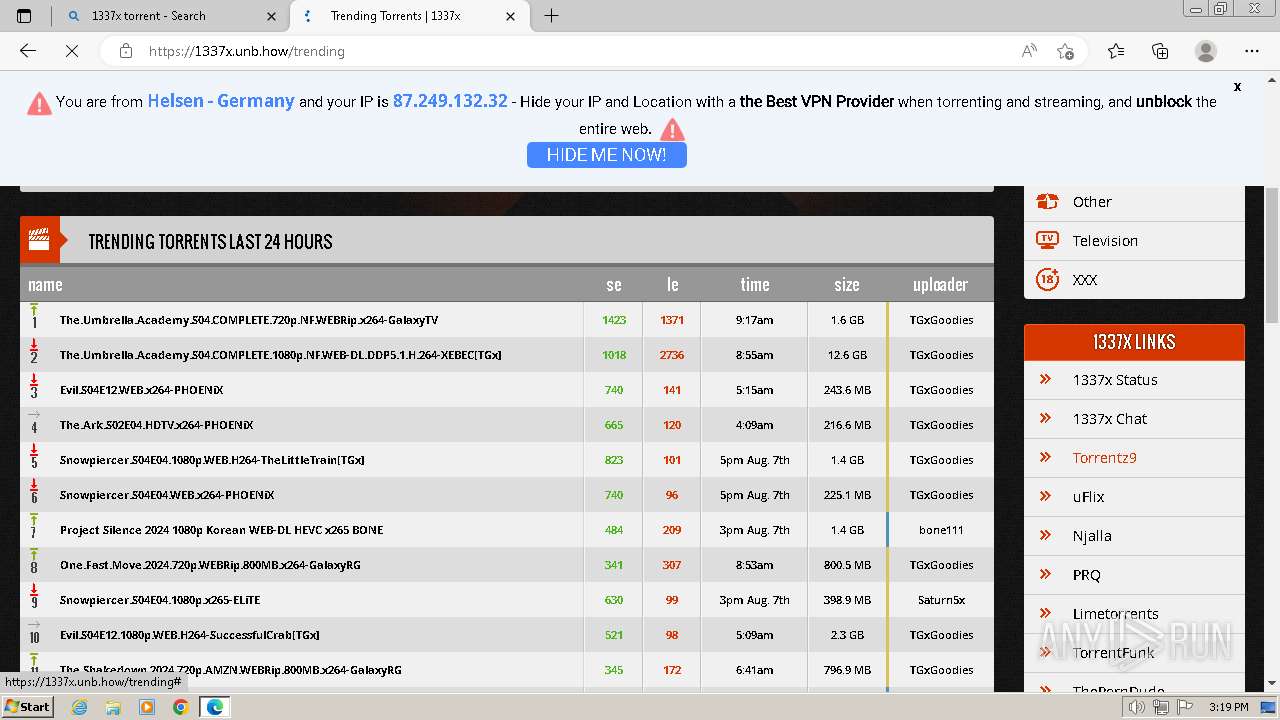1280x720 pixels.
Task: Open The.Ark.S02E04 HDTV torrent
Action: point(156,425)
